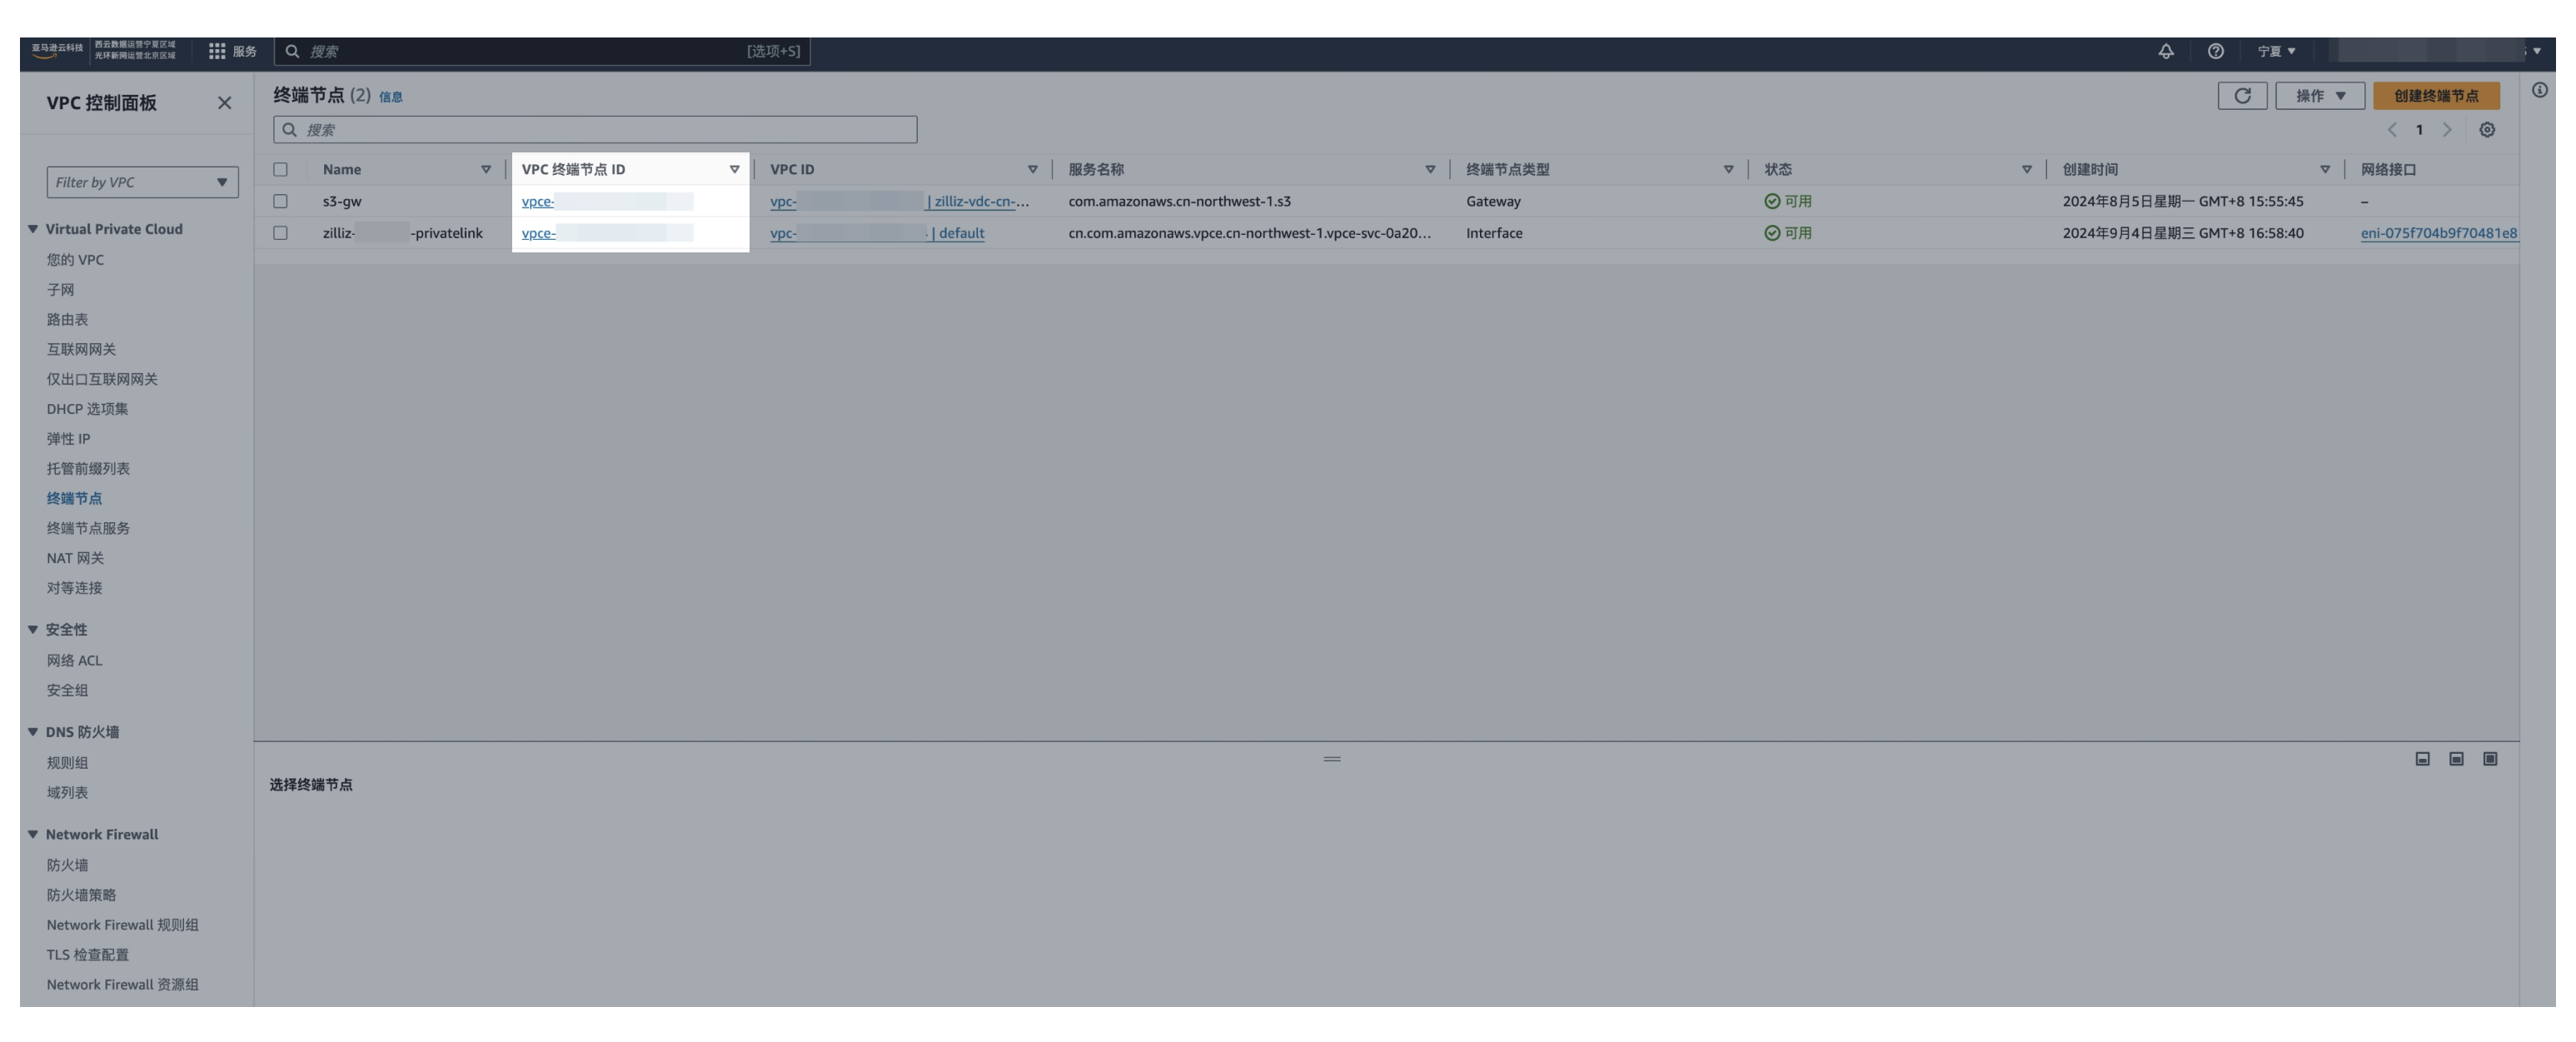2576x1042 pixels.
Task: Click the notifications bell icon
Action: point(2165,49)
